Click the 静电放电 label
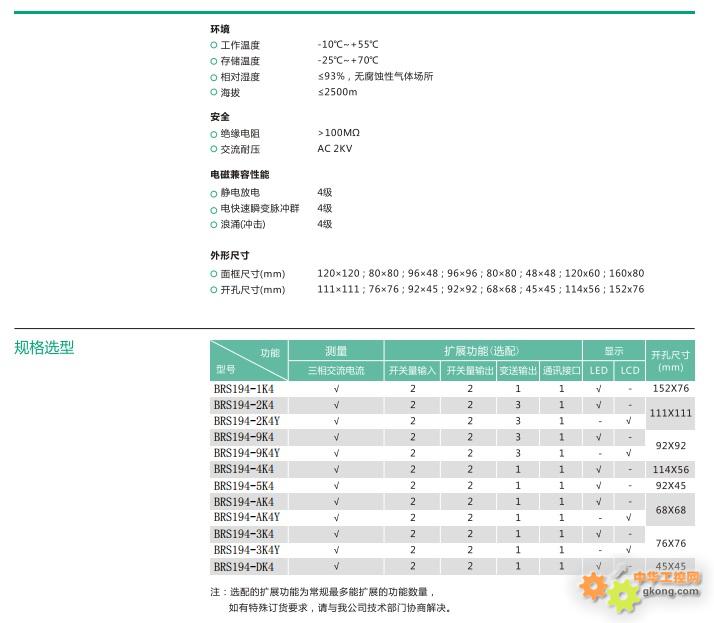Screen dimensions: 714x623 [240, 193]
